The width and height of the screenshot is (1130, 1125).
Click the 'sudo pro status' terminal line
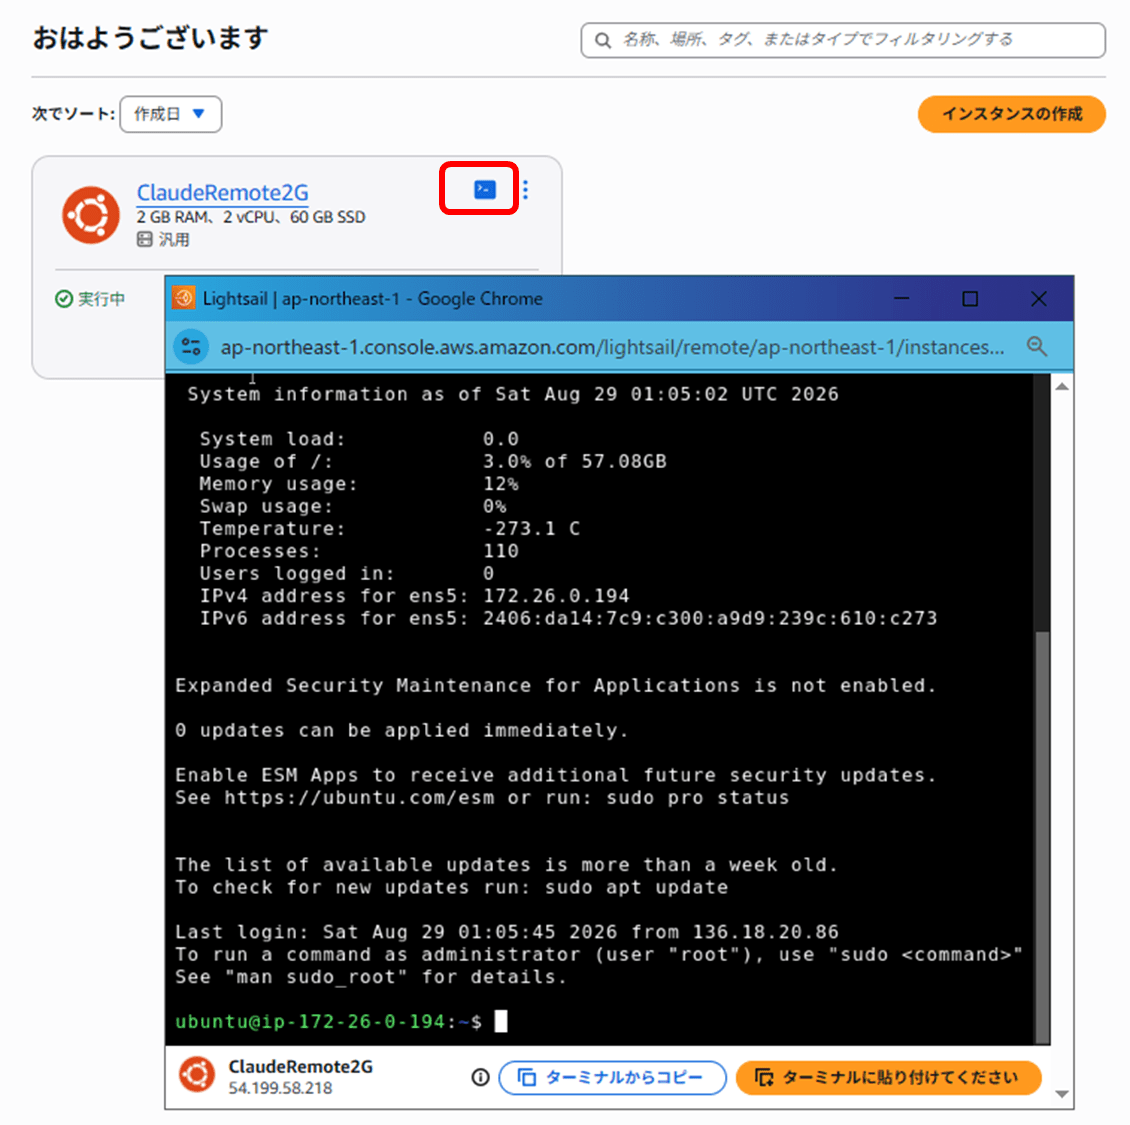482,798
